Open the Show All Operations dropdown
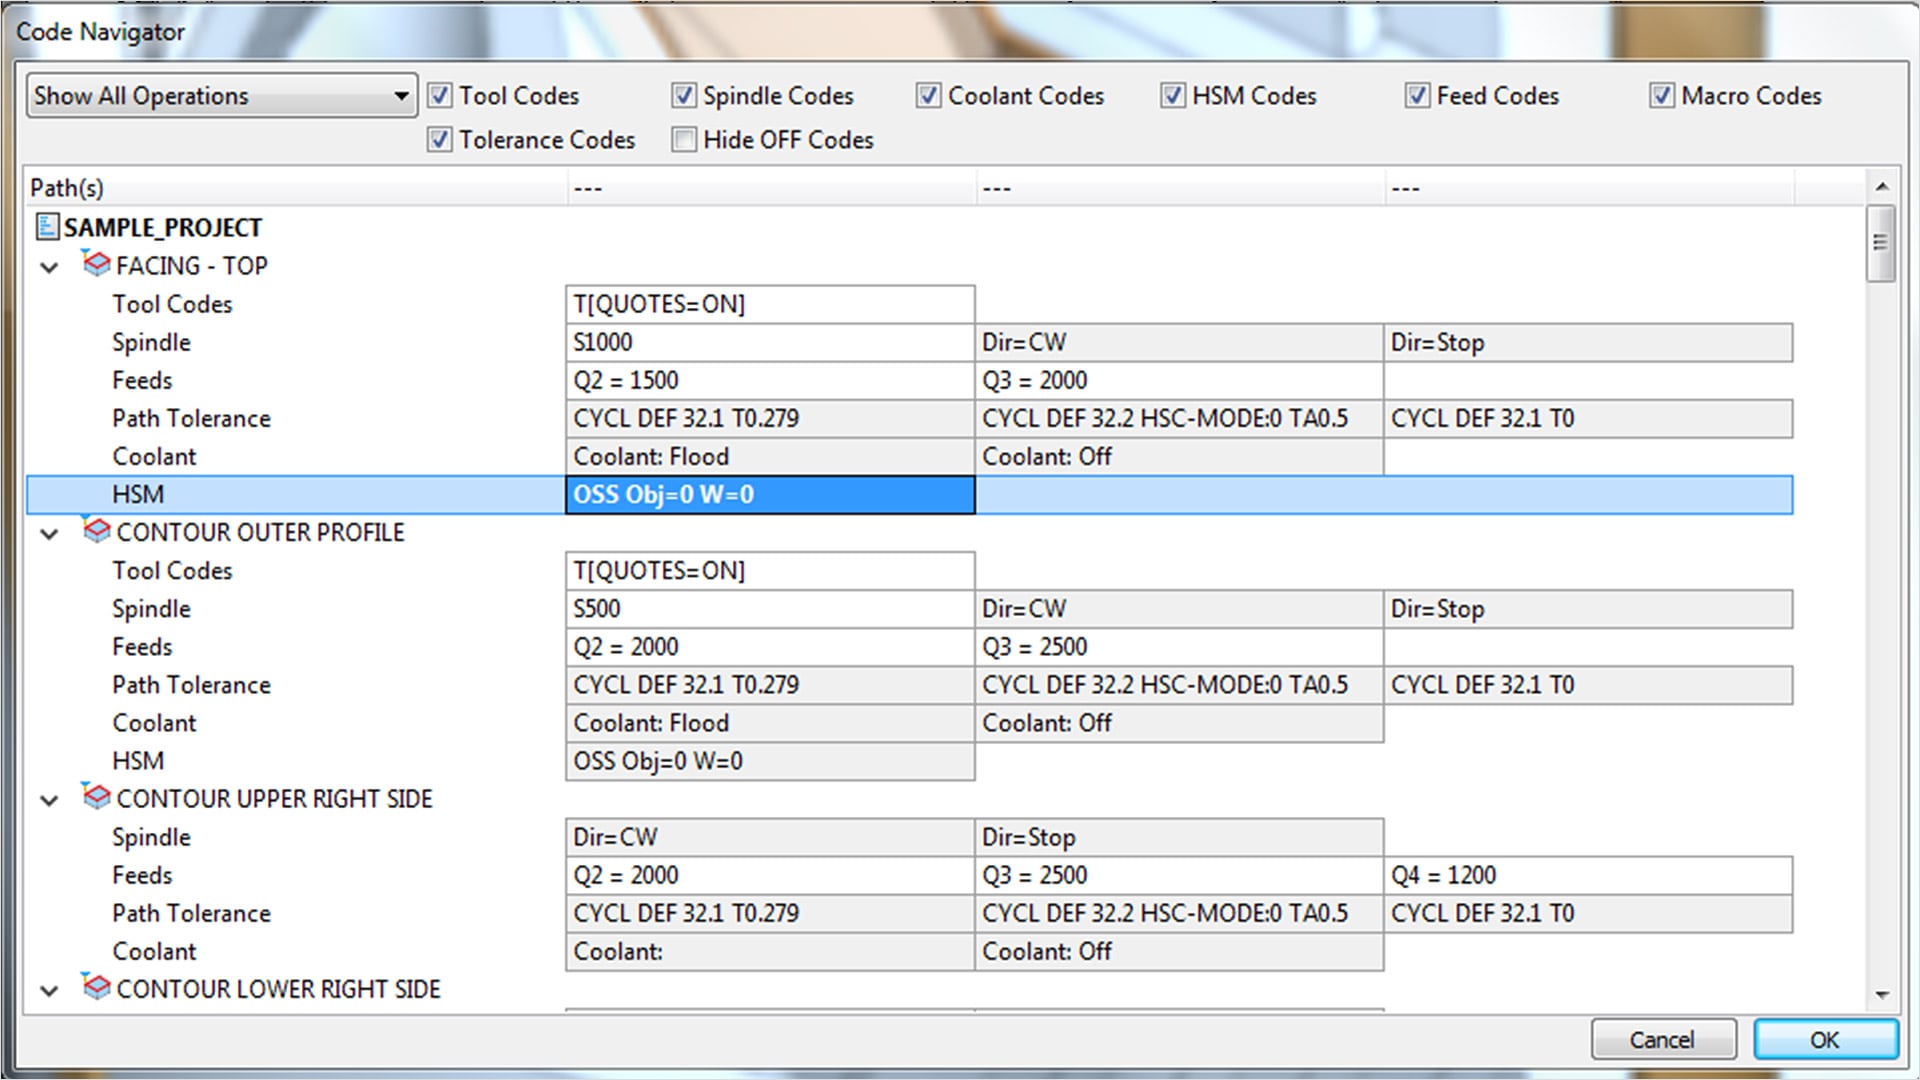Image resolution: width=1920 pixels, height=1080 pixels. coord(222,96)
